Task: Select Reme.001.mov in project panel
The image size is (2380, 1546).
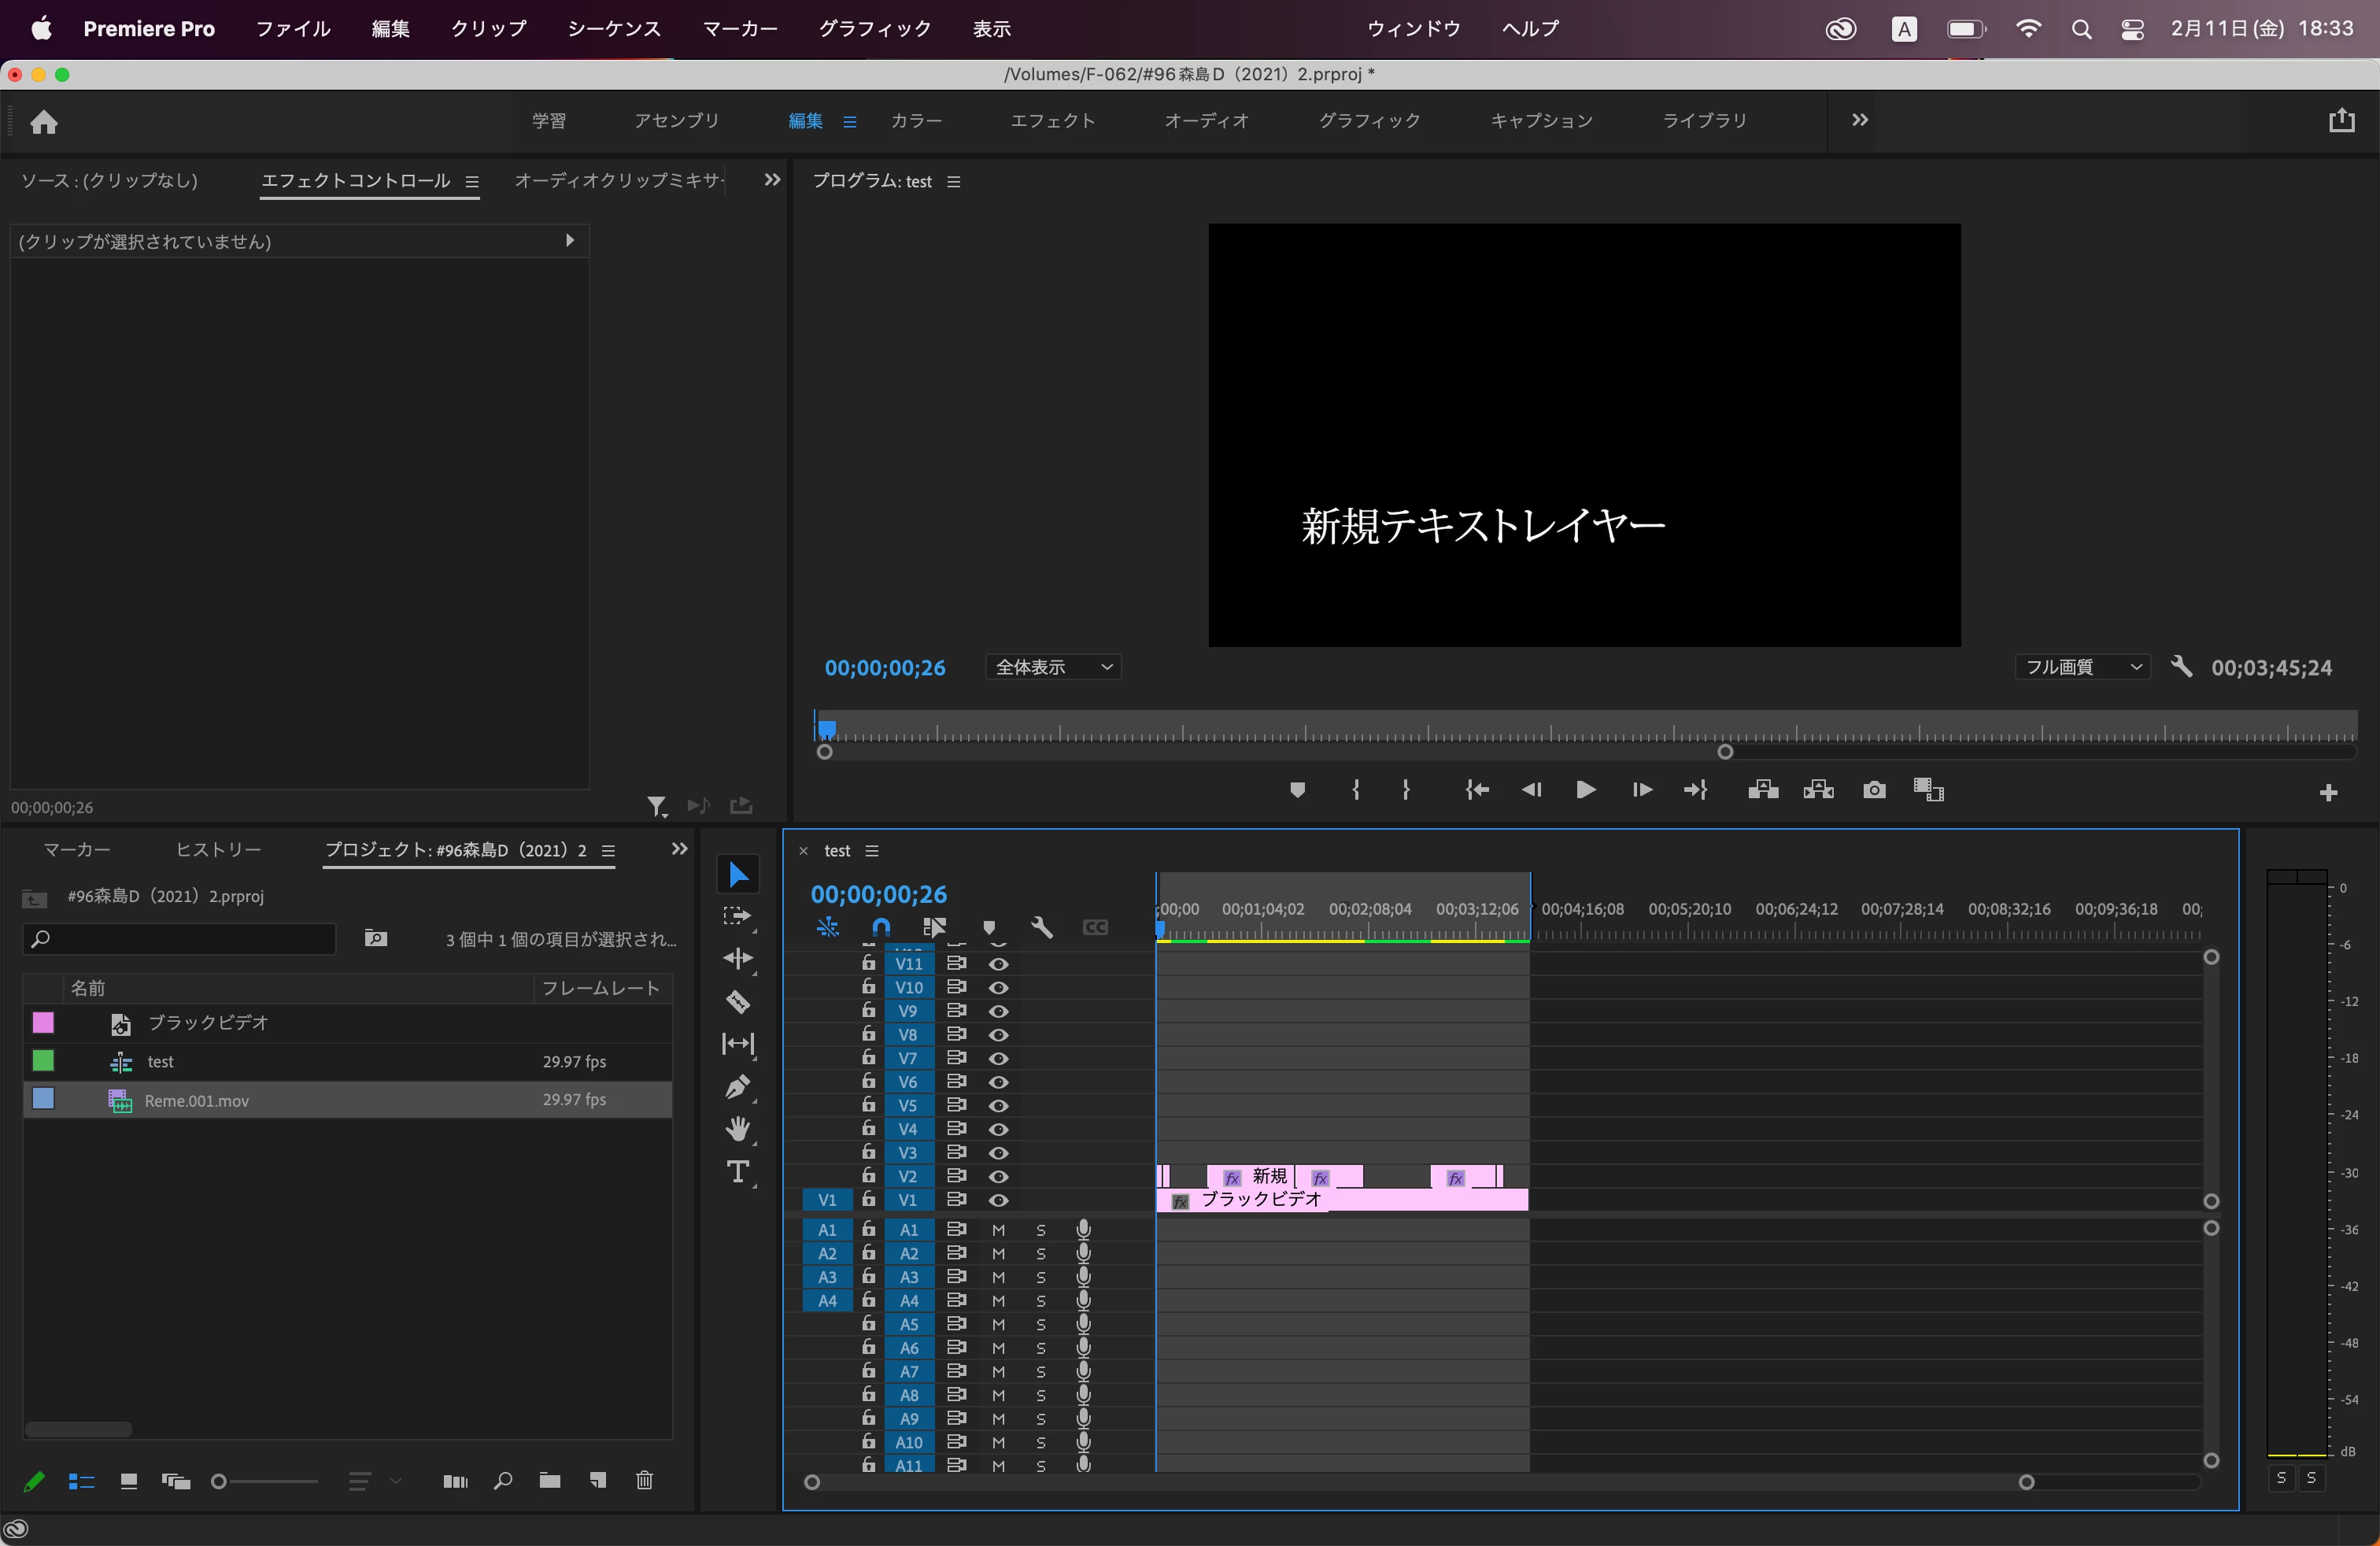Action: tap(197, 1100)
